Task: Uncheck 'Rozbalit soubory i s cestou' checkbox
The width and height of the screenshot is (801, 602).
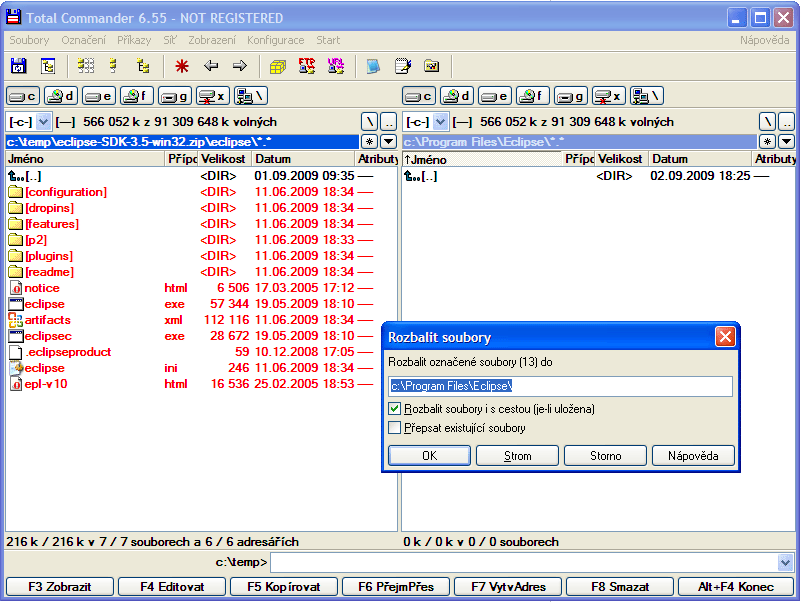Action: 394,409
